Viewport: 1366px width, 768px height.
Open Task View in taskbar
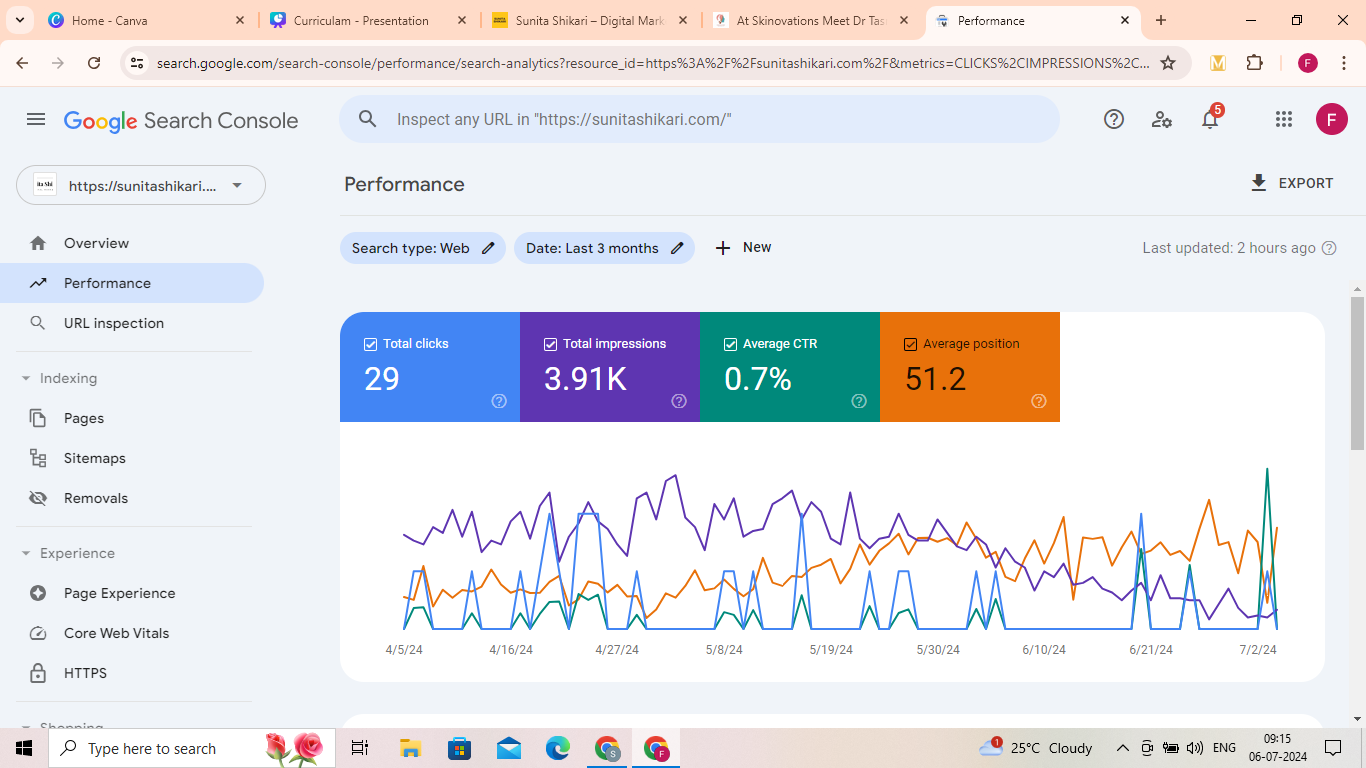(360, 748)
